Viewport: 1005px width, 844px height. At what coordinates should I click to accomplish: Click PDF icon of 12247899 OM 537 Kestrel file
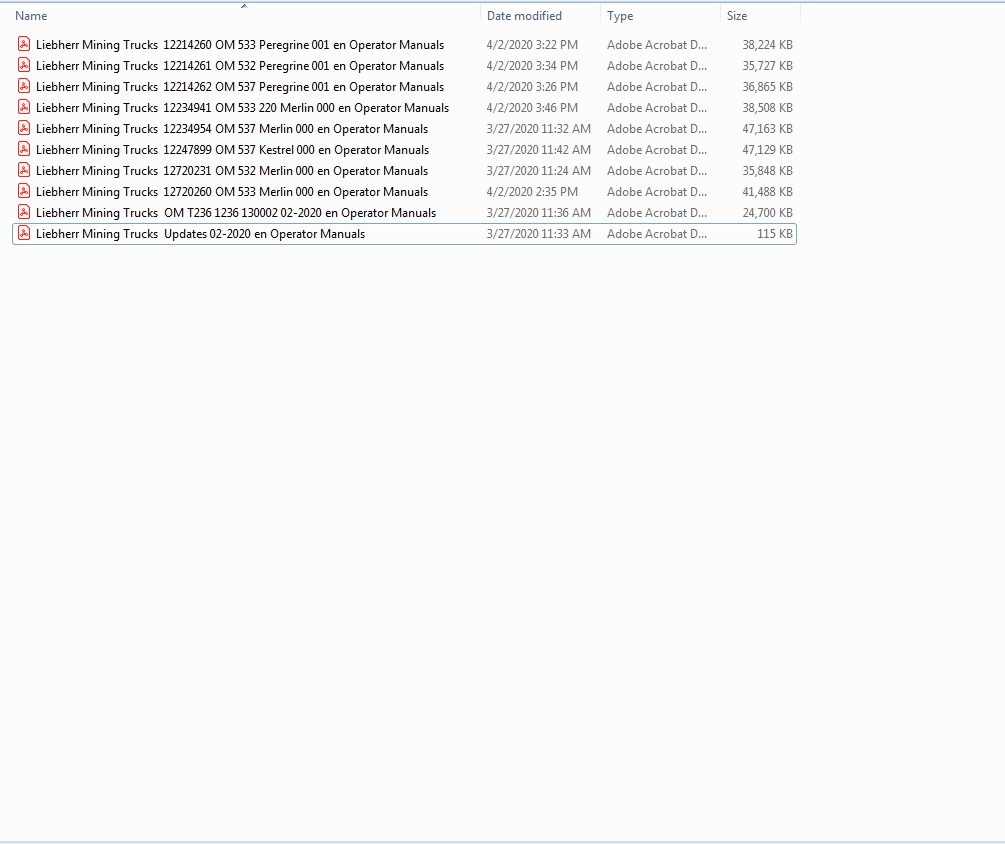coord(24,149)
